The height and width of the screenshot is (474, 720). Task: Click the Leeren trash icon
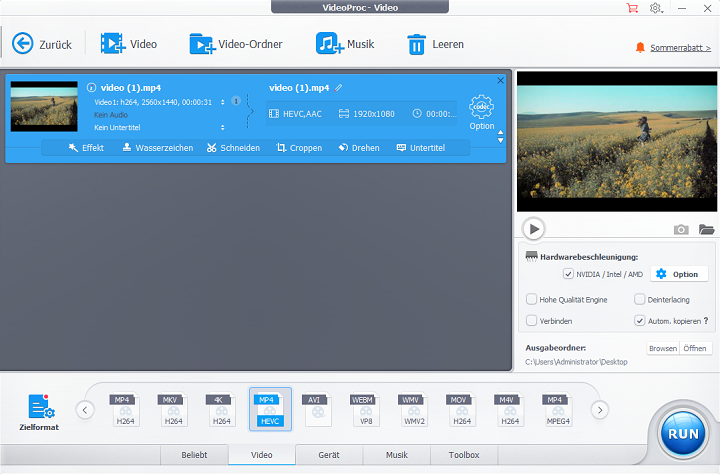point(416,44)
